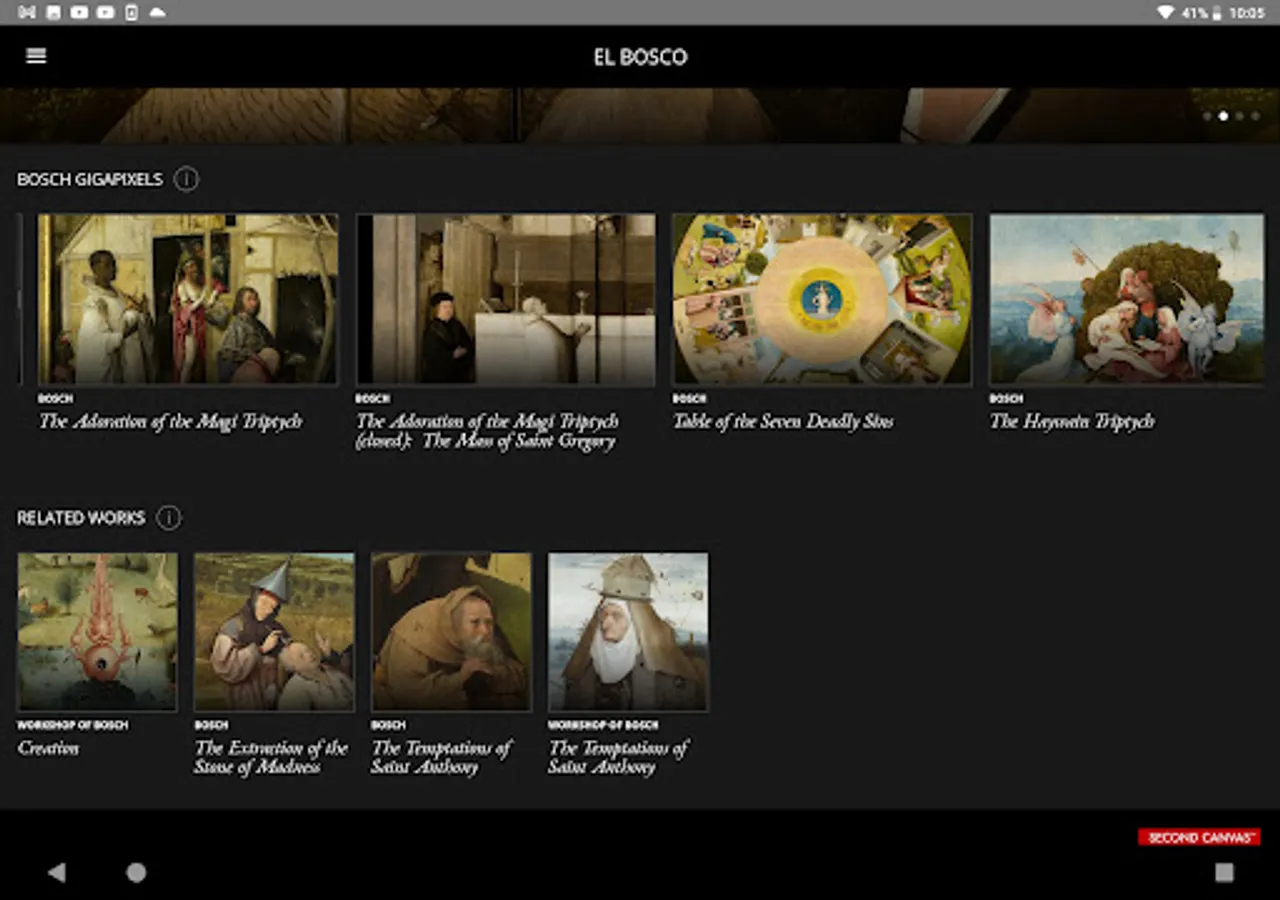This screenshot has height=900, width=1280.
Task: Click the Table of the Seven Deadly Sins title
Action: (783, 422)
